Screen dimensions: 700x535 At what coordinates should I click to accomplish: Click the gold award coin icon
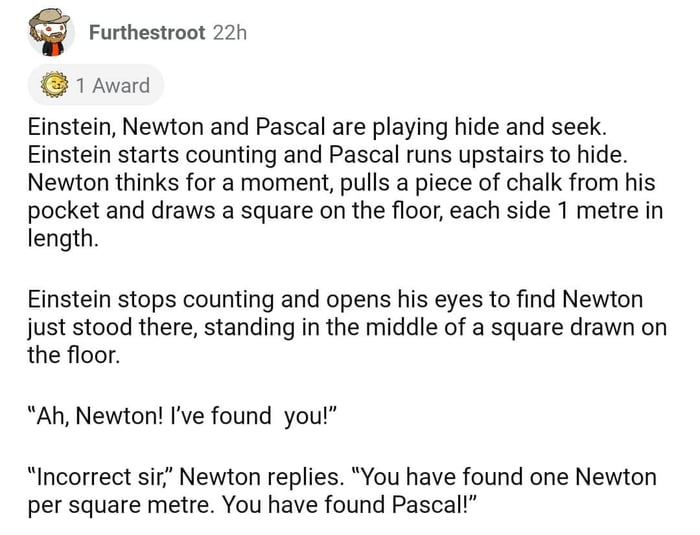pyautogui.click(x=53, y=86)
